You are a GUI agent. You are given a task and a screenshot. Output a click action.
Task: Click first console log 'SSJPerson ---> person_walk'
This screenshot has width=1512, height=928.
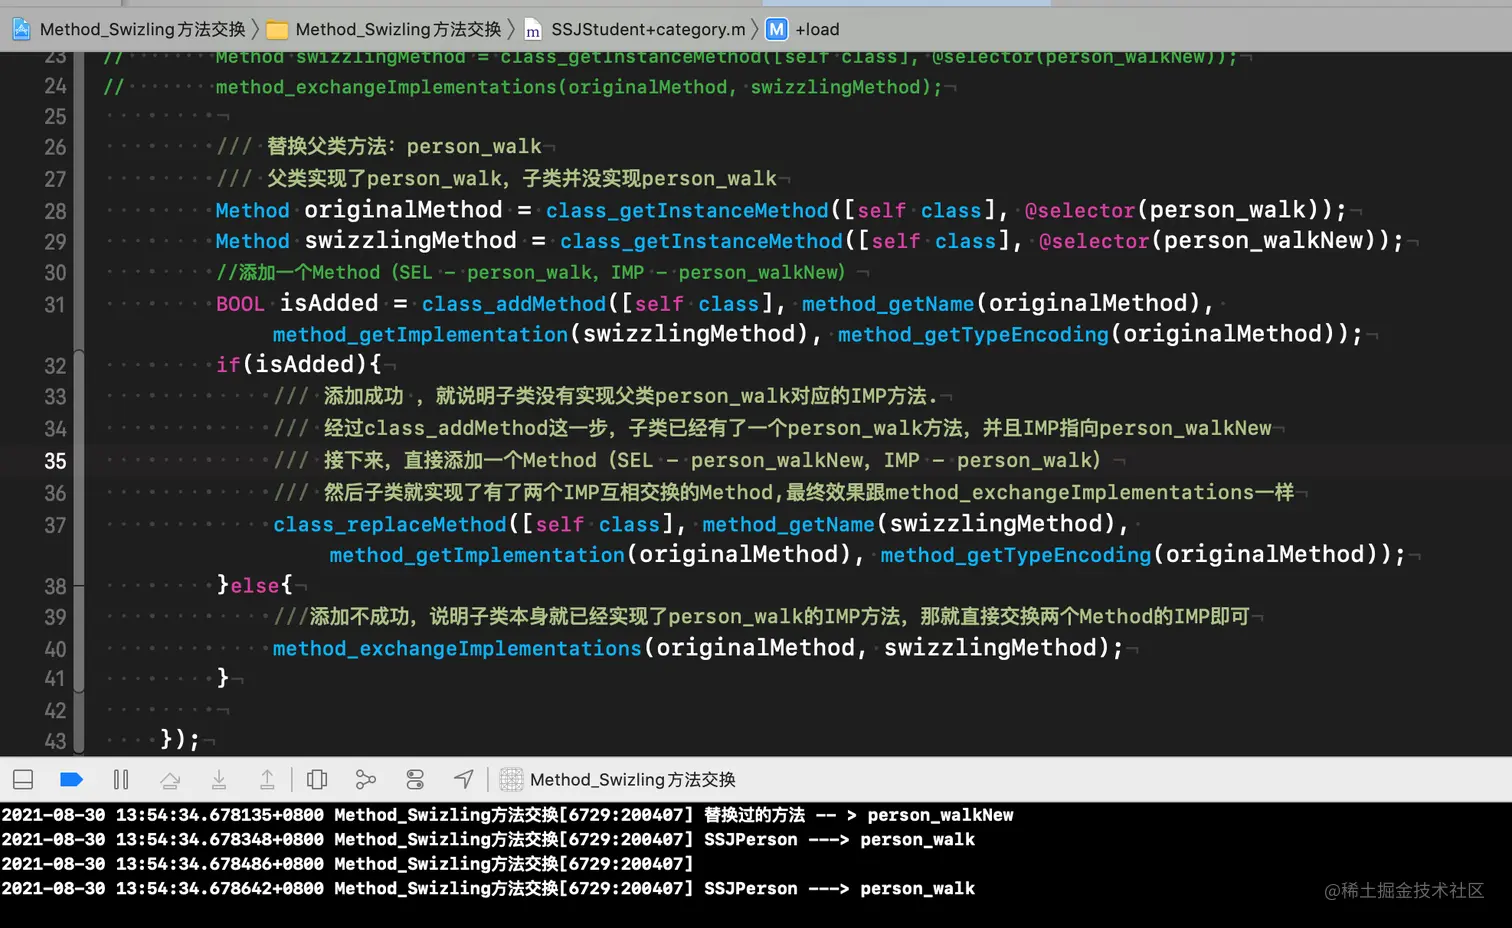pos(839,839)
